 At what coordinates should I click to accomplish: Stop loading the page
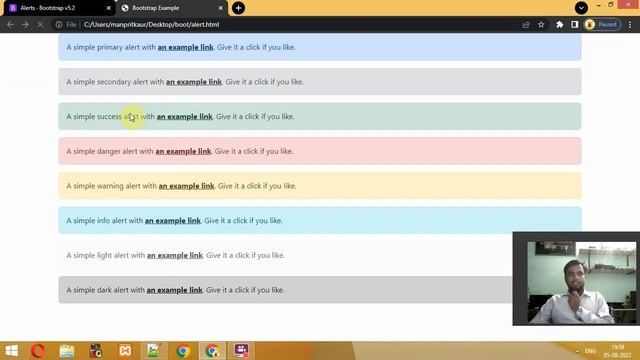click(40, 24)
